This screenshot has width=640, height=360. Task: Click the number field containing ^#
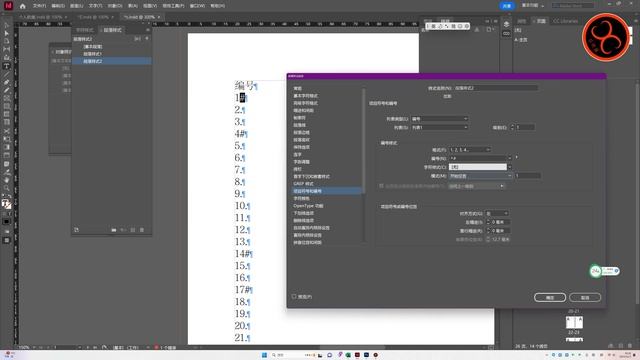coord(478,158)
